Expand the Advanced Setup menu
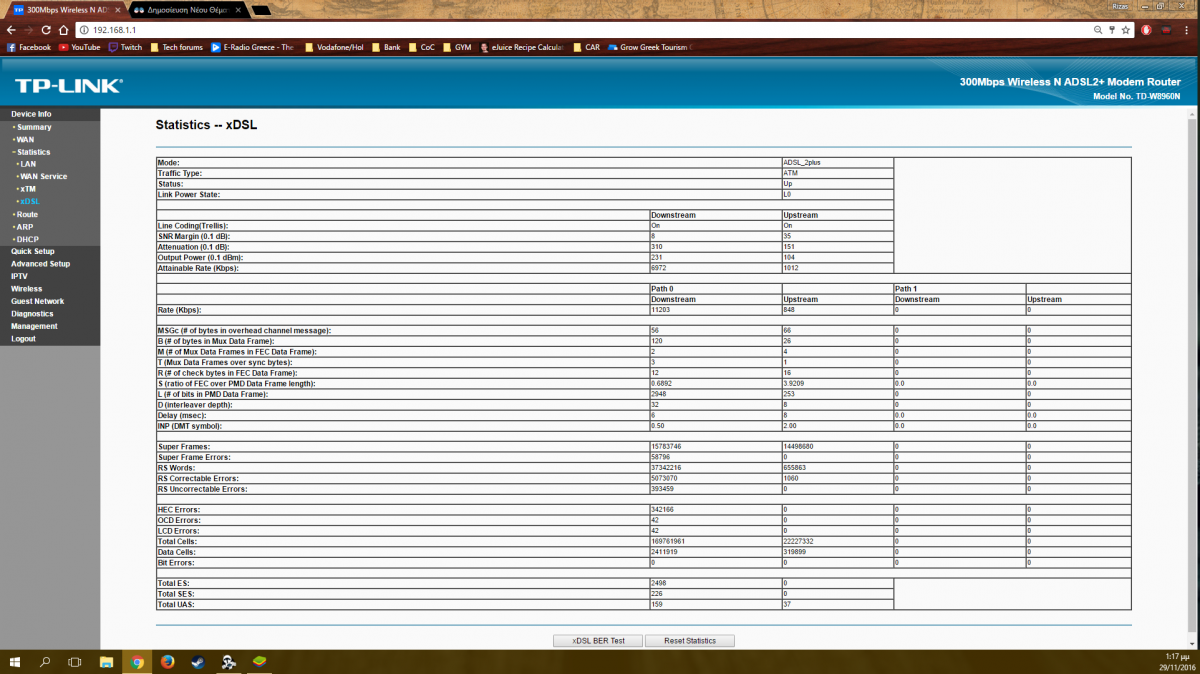 tap(41, 264)
